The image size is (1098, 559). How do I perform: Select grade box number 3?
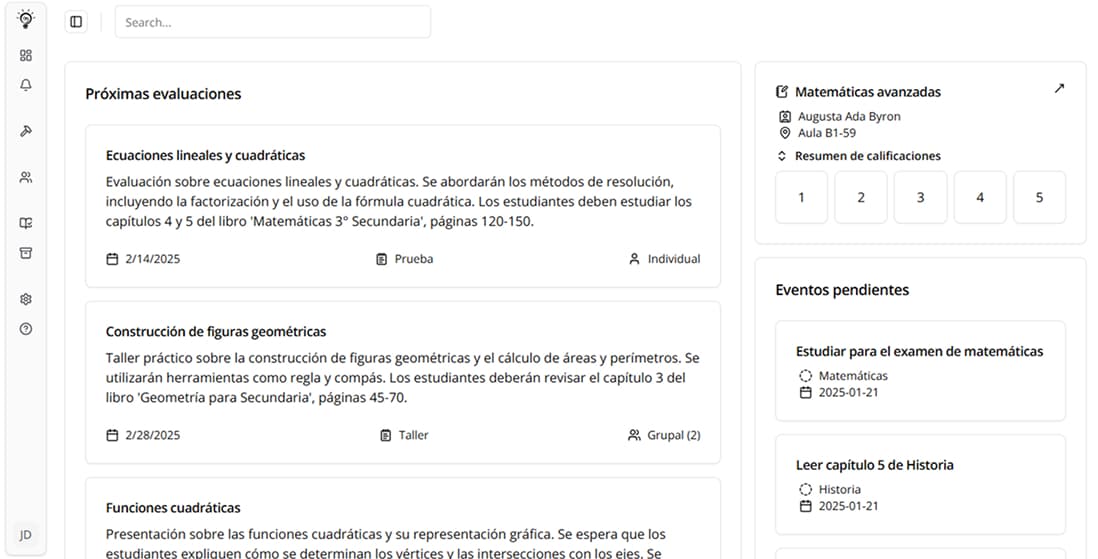[x=920, y=198]
